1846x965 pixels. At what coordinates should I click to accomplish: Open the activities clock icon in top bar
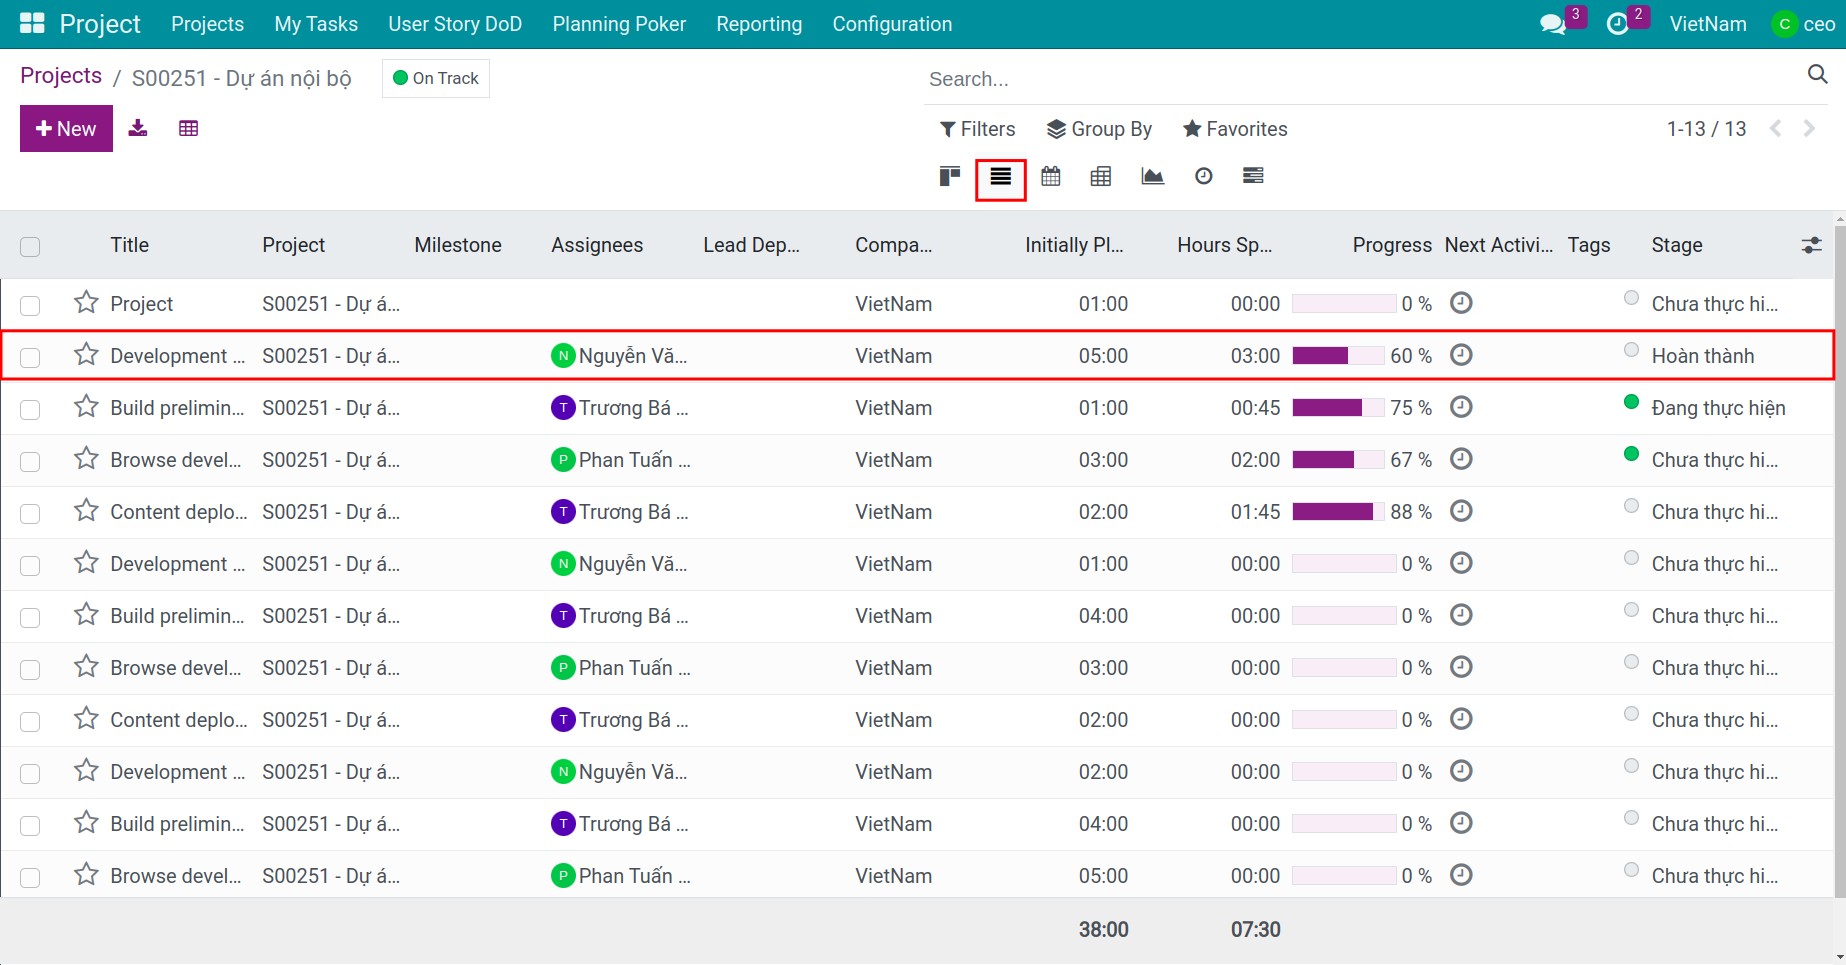click(x=1617, y=24)
